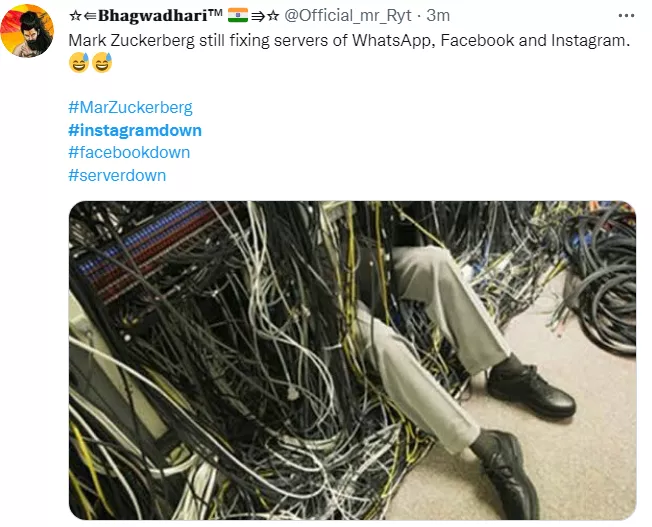Open the #serverdown hashtag
Viewport: 652px width, 527px height.
[x=117, y=175]
